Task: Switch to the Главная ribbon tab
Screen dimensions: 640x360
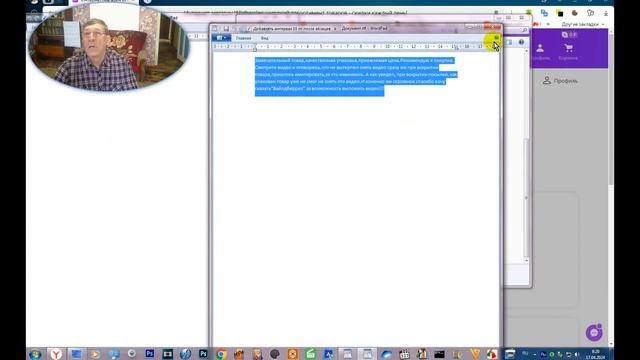Action: pos(243,38)
